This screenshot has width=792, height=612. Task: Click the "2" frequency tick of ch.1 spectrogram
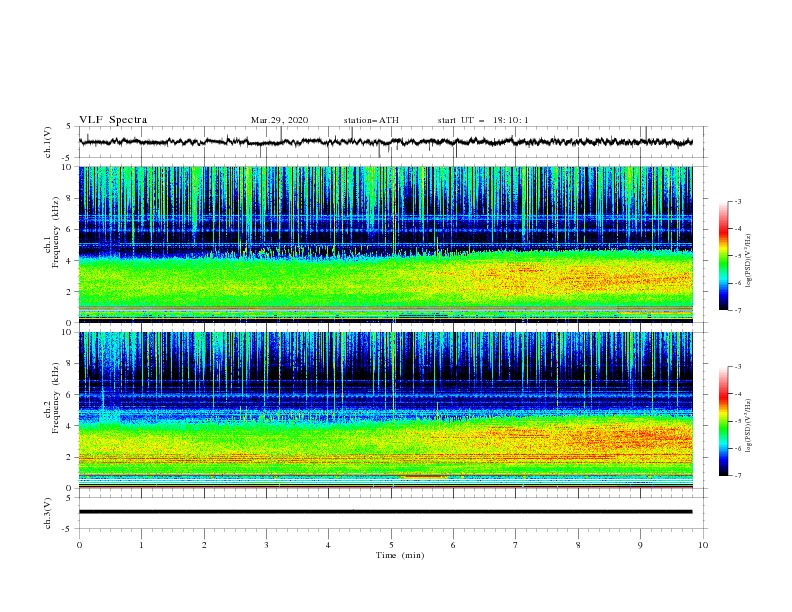tap(71, 292)
